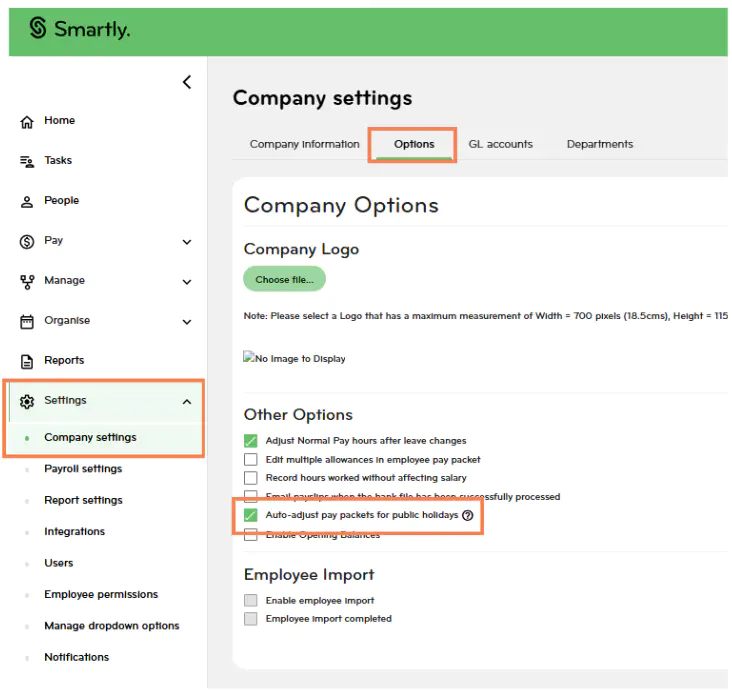Click the Tasks list icon

coord(27,162)
